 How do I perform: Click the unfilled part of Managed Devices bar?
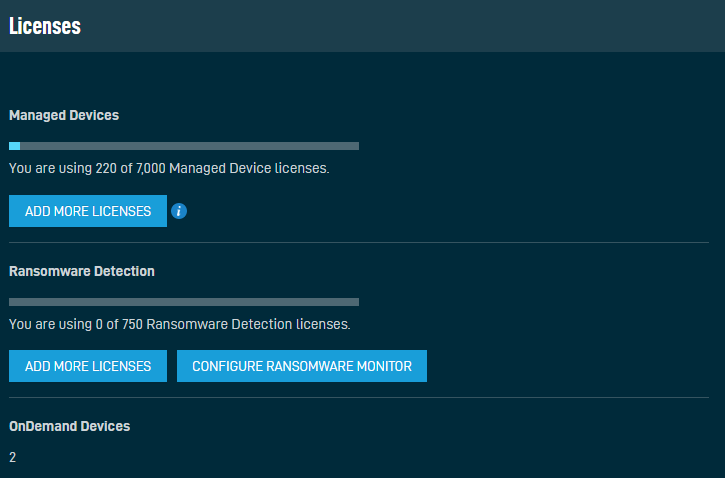click(x=190, y=146)
